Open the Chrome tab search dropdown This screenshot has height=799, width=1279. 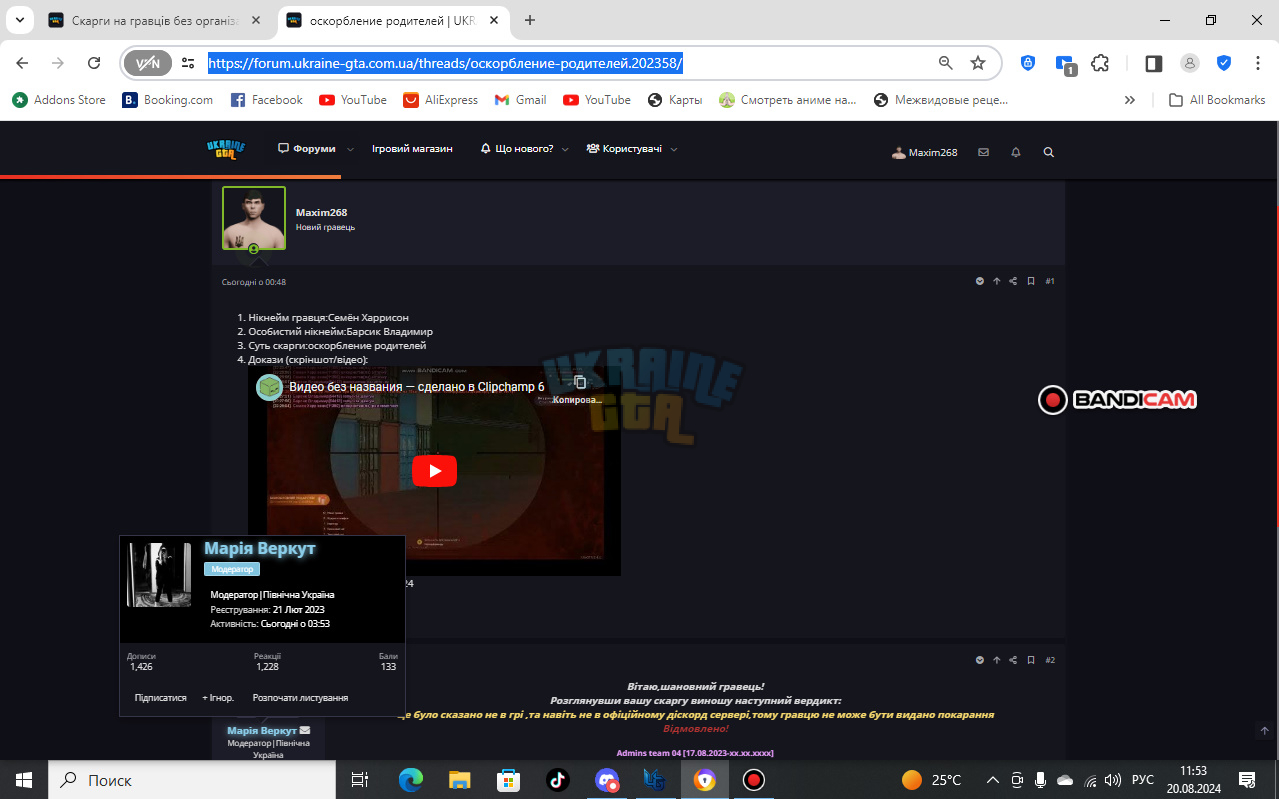pyautogui.click(x=19, y=20)
